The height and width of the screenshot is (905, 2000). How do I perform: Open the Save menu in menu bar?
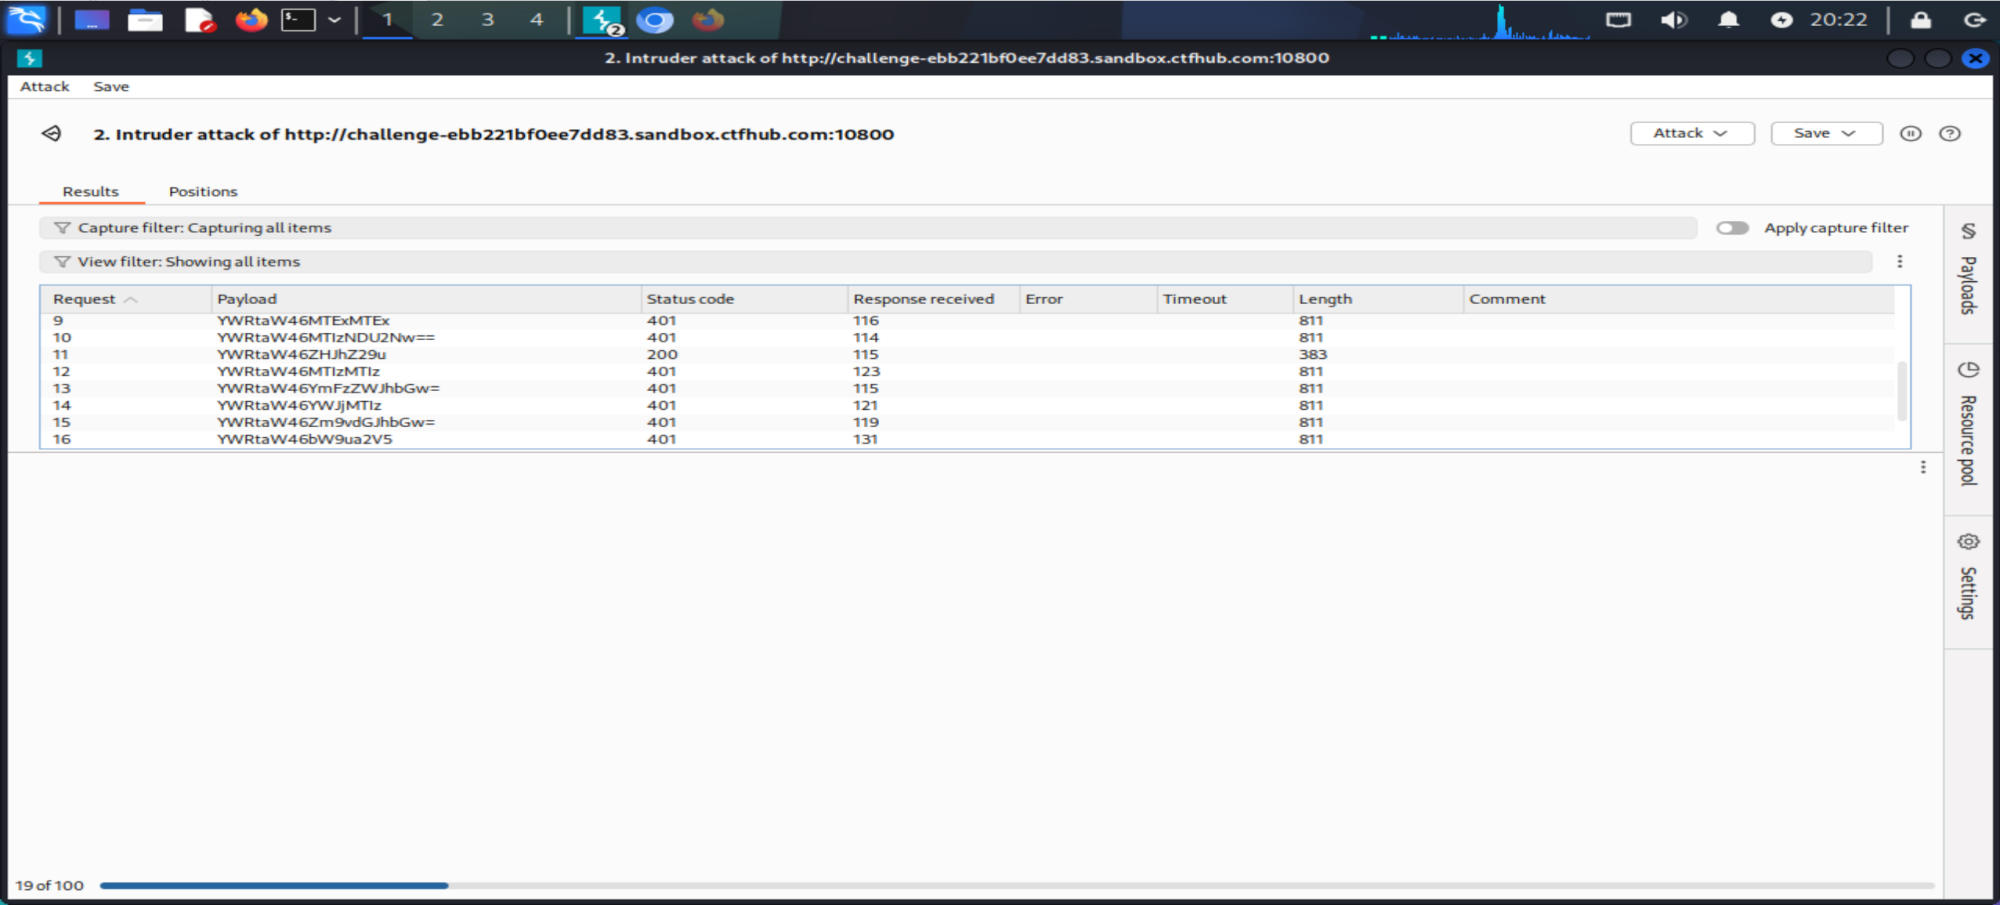point(111,87)
